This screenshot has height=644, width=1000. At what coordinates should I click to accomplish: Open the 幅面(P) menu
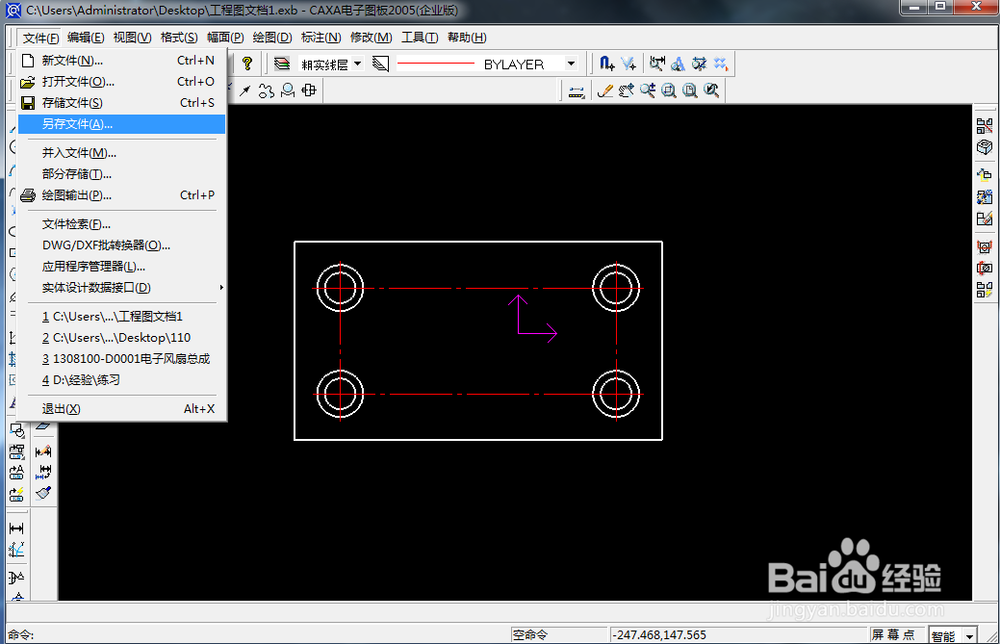pyautogui.click(x=225, y=38)
